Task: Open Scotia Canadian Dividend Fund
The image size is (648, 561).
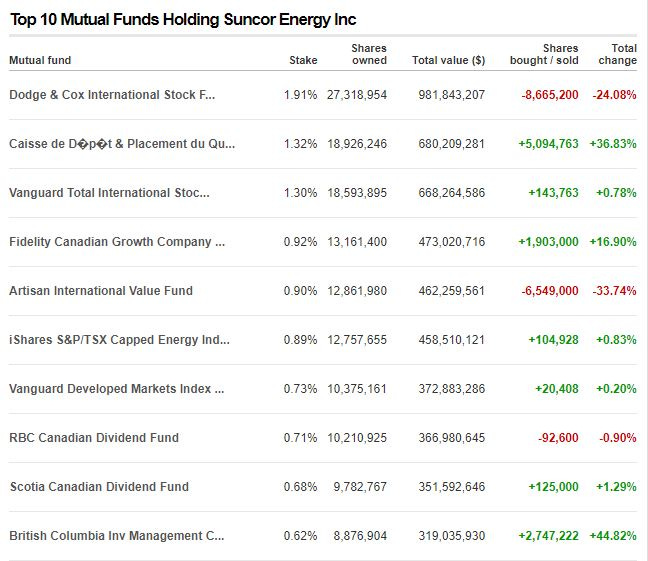Action: pos(99,487)
